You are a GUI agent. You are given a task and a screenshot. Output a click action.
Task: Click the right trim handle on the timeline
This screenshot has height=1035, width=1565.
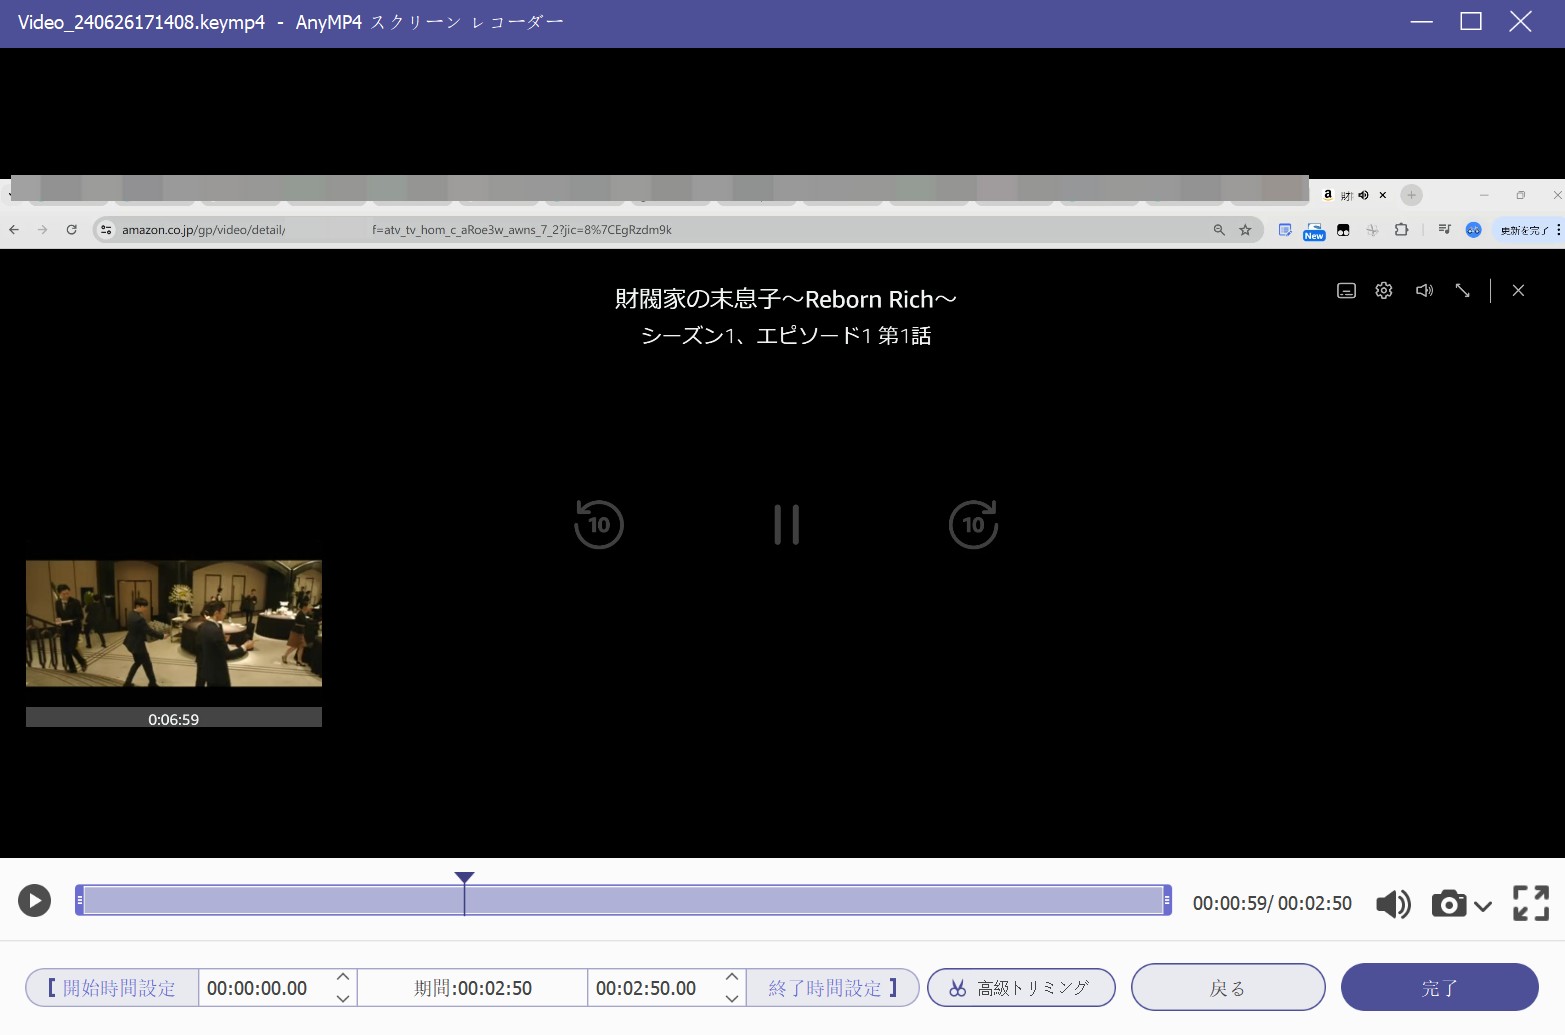point(1167,900)
